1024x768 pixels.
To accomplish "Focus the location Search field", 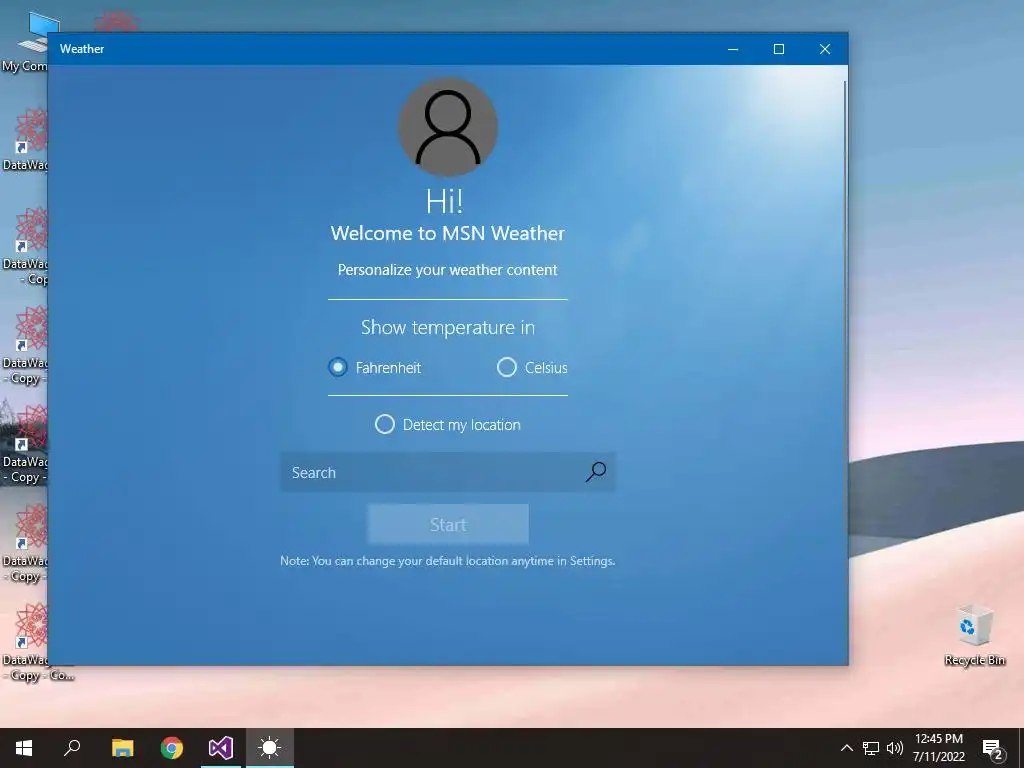I will (x=447, y=472).
